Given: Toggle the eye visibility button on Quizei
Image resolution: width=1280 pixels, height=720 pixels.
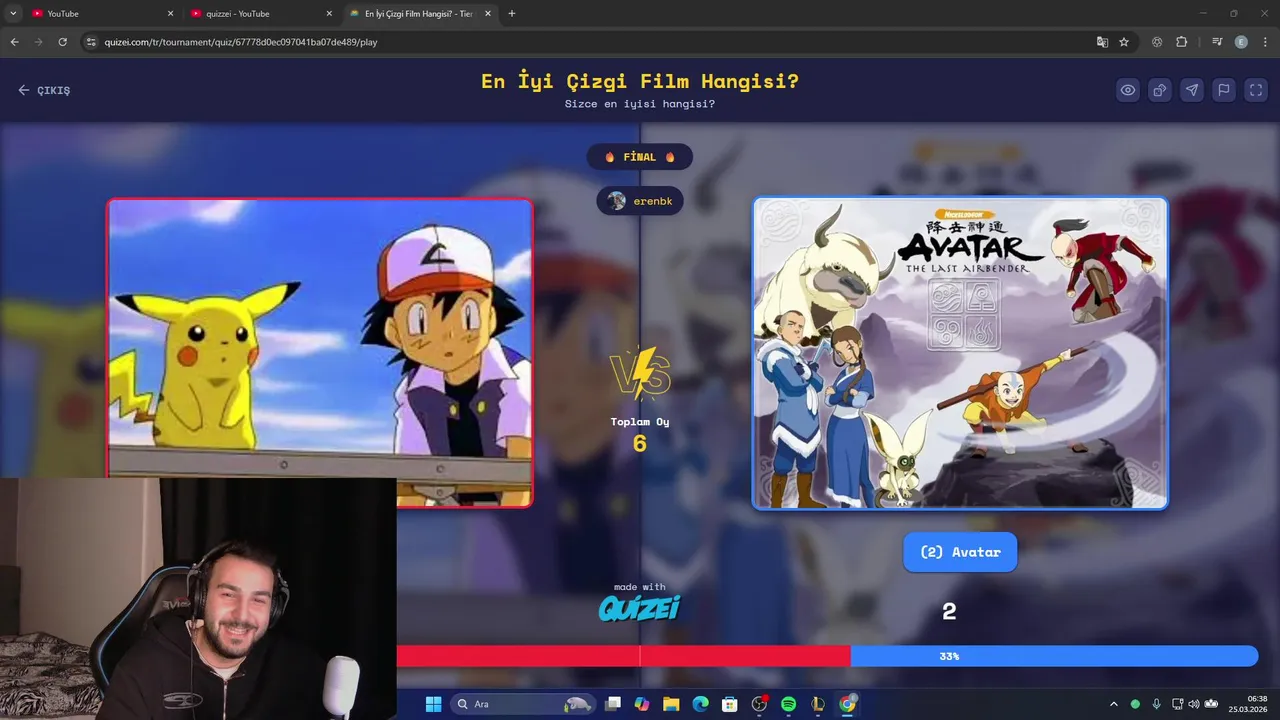Looking at the screenshot, I should tap(1128, 90).
